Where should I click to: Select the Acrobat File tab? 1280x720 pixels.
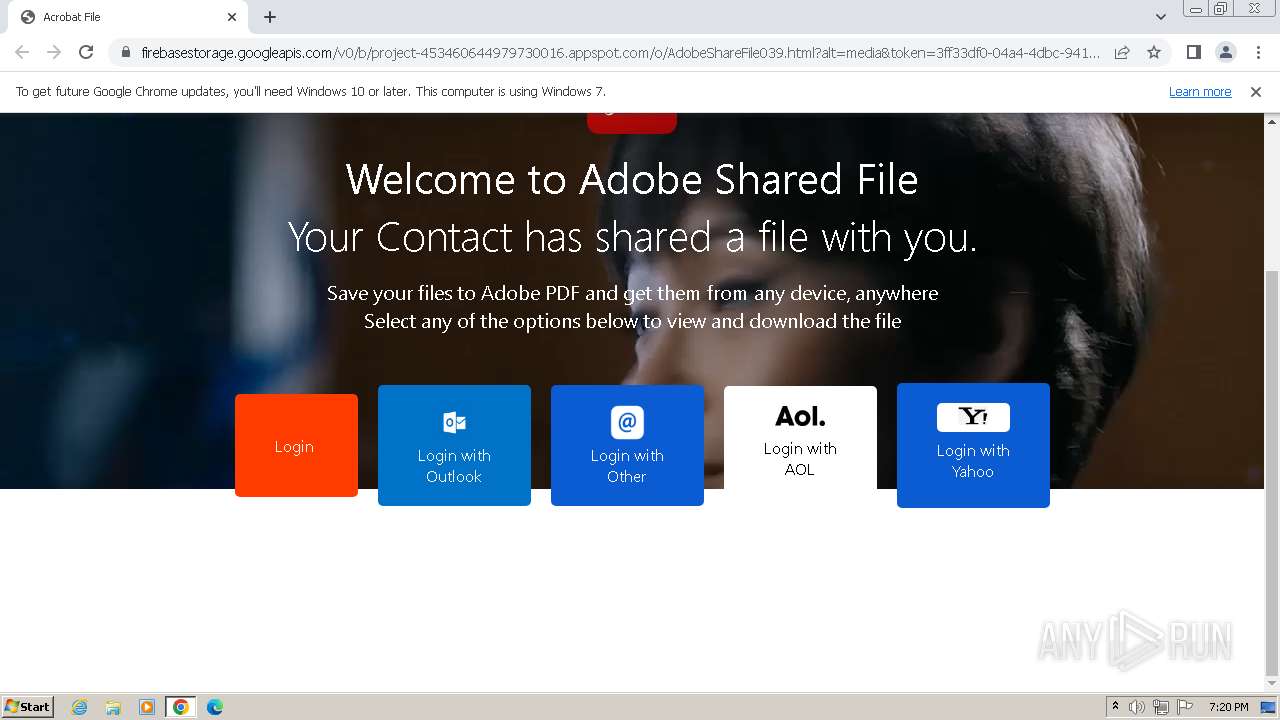pos(128,17)
